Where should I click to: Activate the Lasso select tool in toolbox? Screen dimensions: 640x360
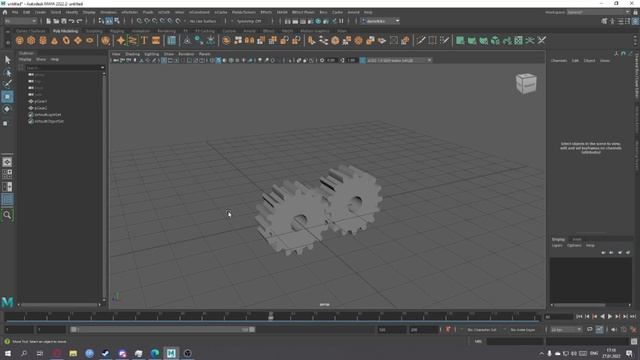tap(7, 73)
